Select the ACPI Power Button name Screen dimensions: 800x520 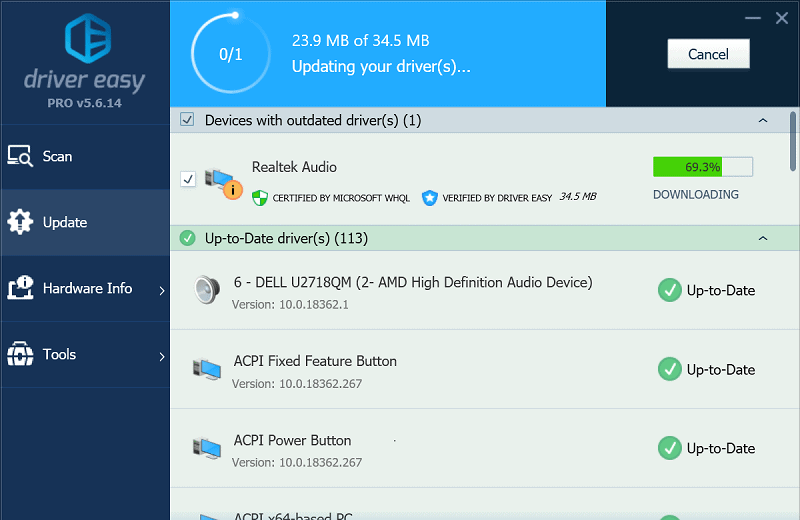(x=292, y=440)
